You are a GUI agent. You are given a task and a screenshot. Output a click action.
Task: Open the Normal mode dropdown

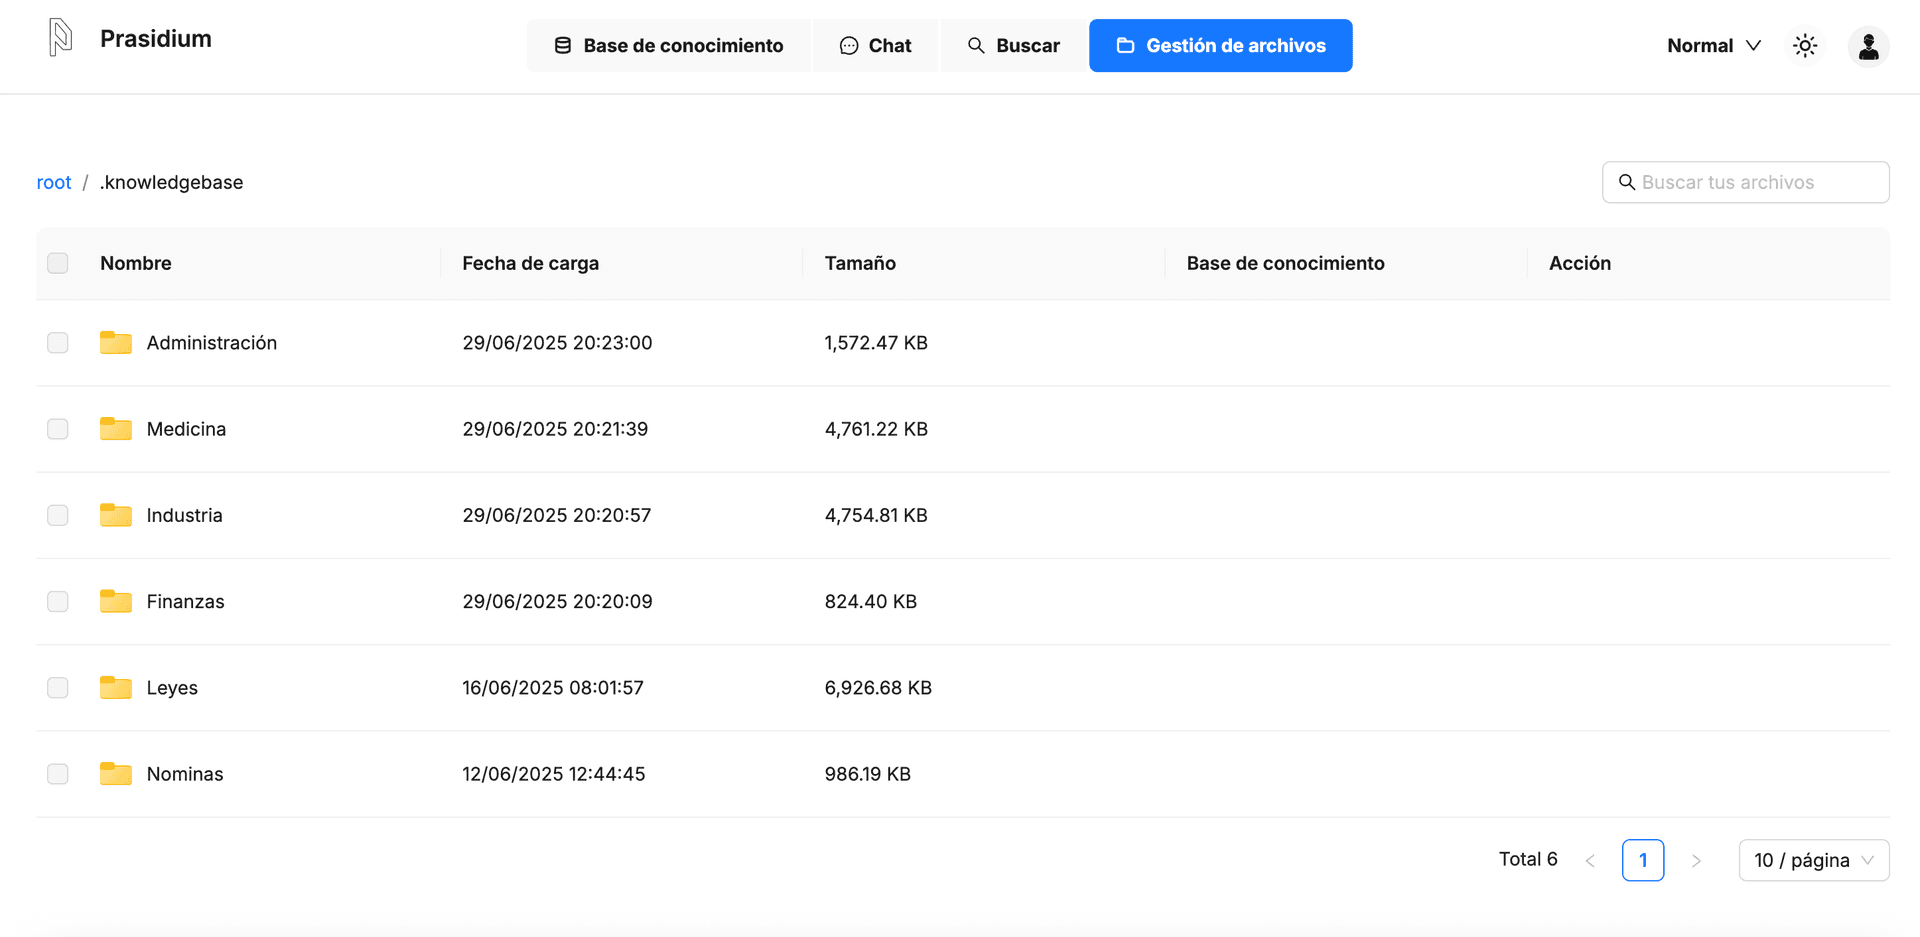click(x=1713, y=46)
